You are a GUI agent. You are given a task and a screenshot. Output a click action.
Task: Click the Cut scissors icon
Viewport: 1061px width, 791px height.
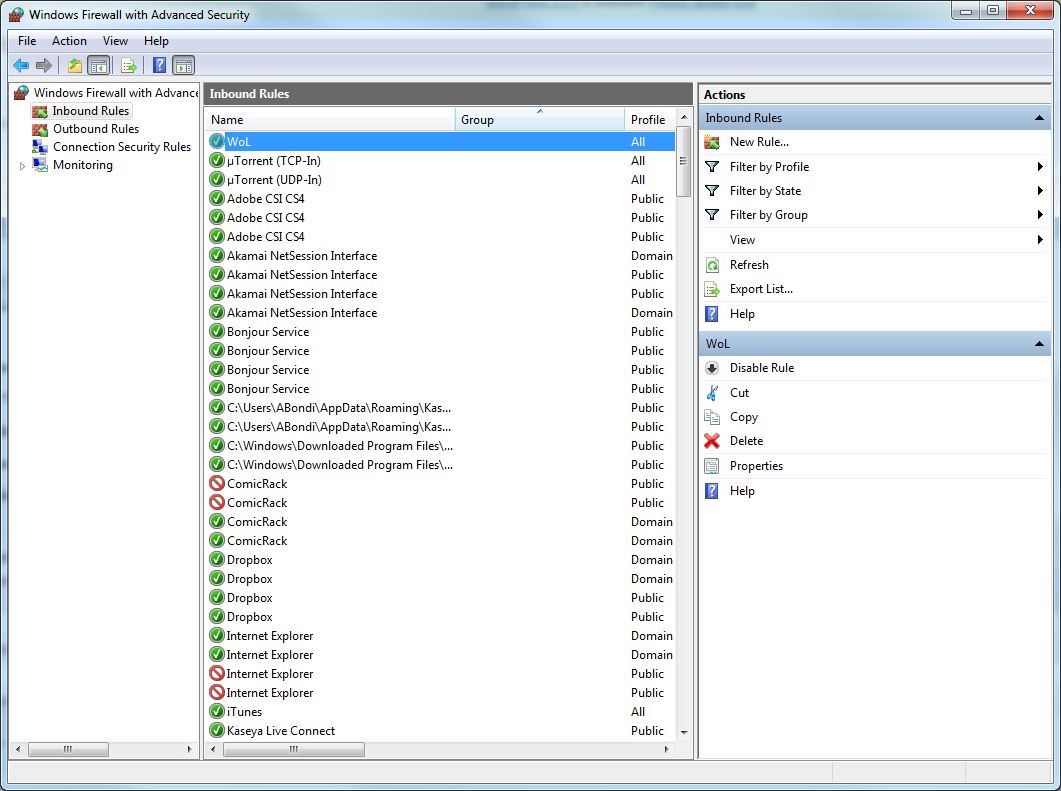pyautogui.click(x=712, y=392)
